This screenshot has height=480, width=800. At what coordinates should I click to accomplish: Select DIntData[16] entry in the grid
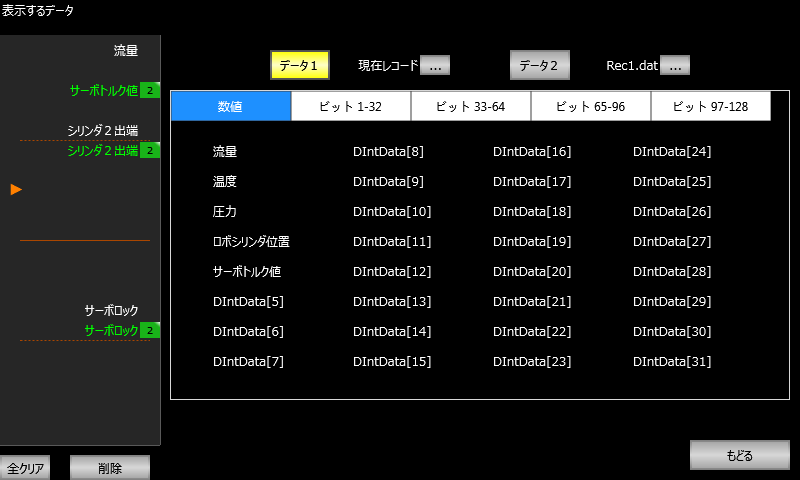coord(532,152)
